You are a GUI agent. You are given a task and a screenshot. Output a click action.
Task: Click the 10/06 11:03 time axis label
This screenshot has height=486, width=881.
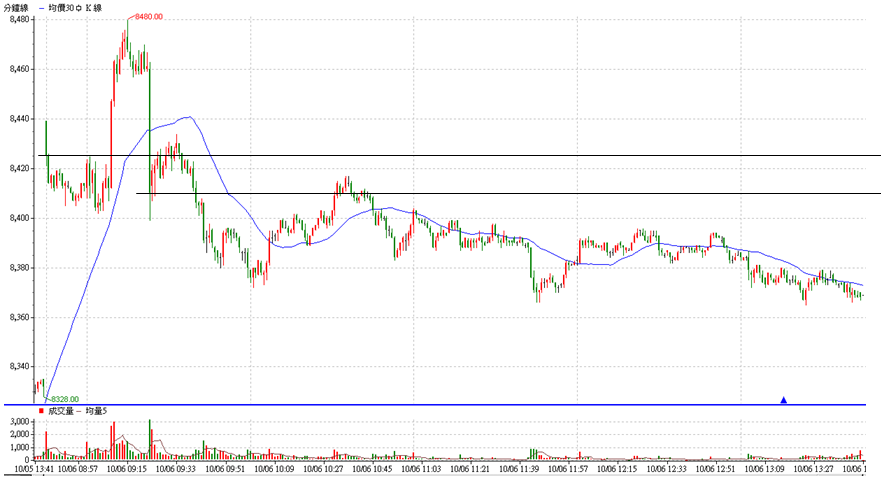pos(421,469)
